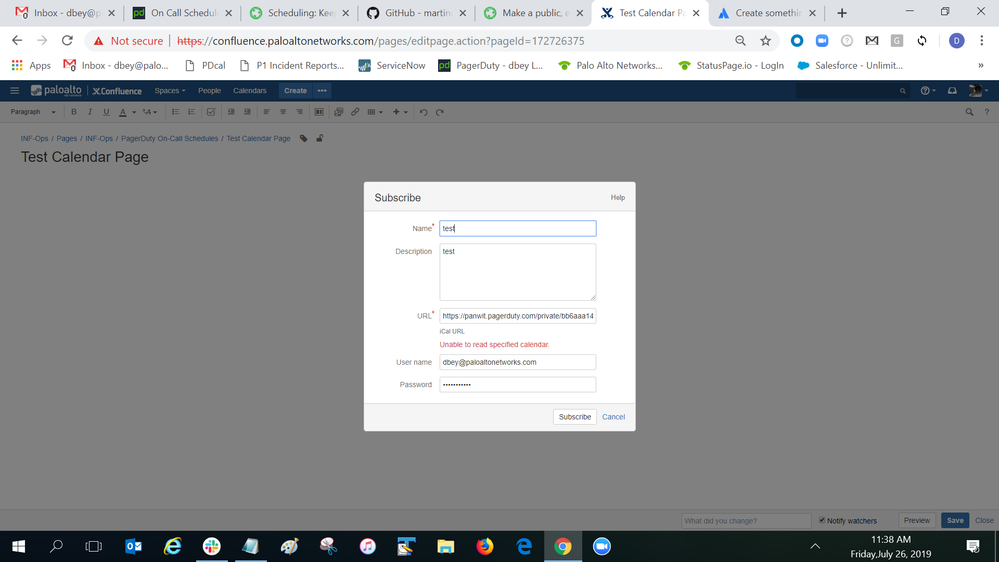The image size is (999, 562).
Task: Click the Create button in Confluence header
Action: click(x=295, y=90)
